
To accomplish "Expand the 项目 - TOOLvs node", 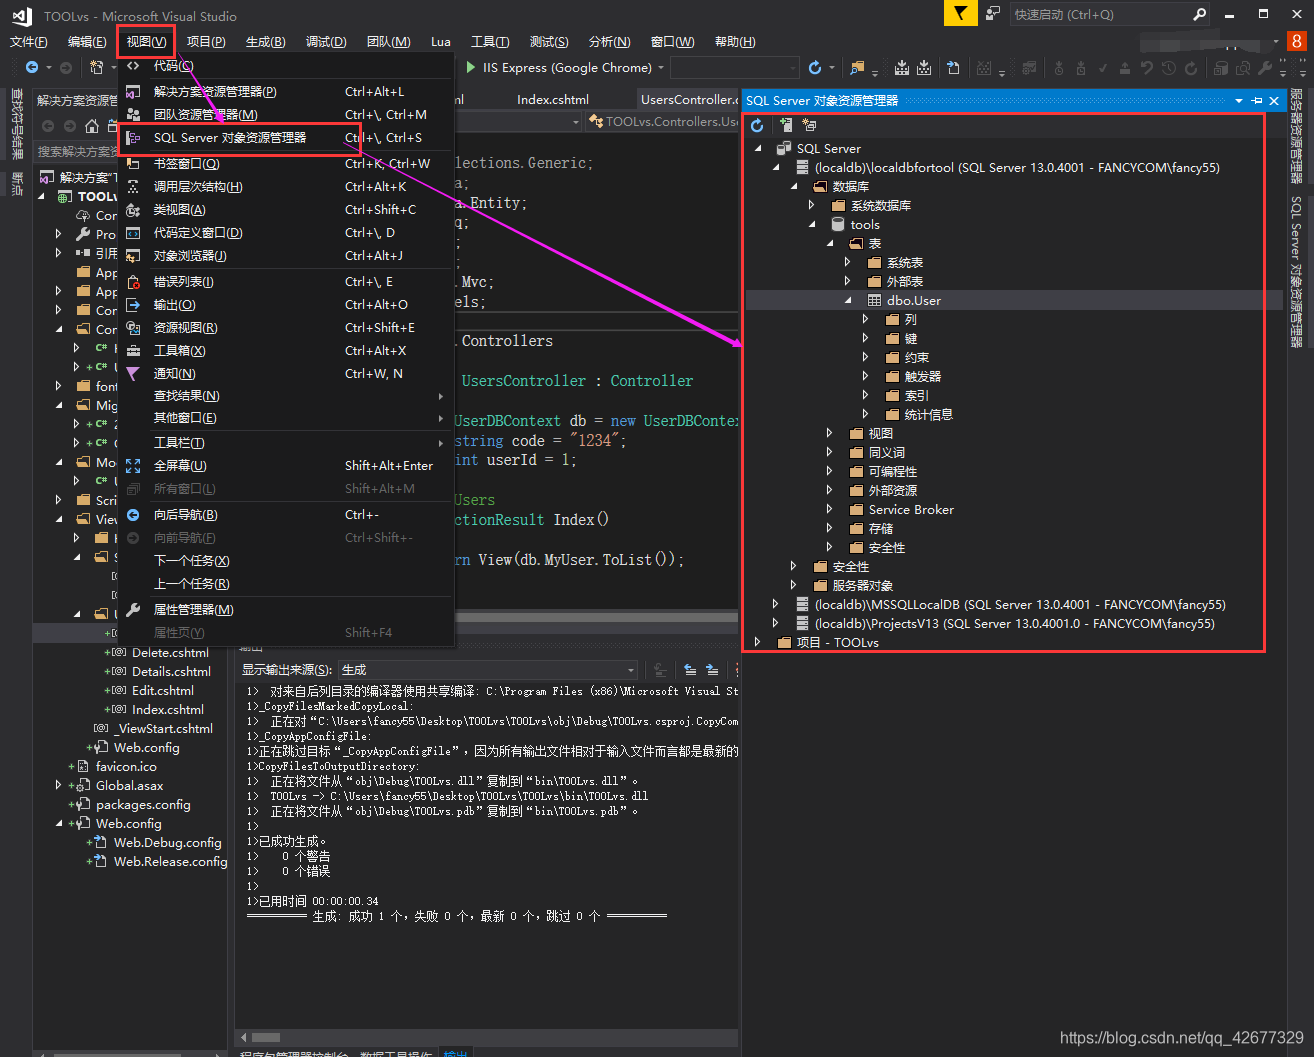I will pyautogui.click(x=758, y=642).
